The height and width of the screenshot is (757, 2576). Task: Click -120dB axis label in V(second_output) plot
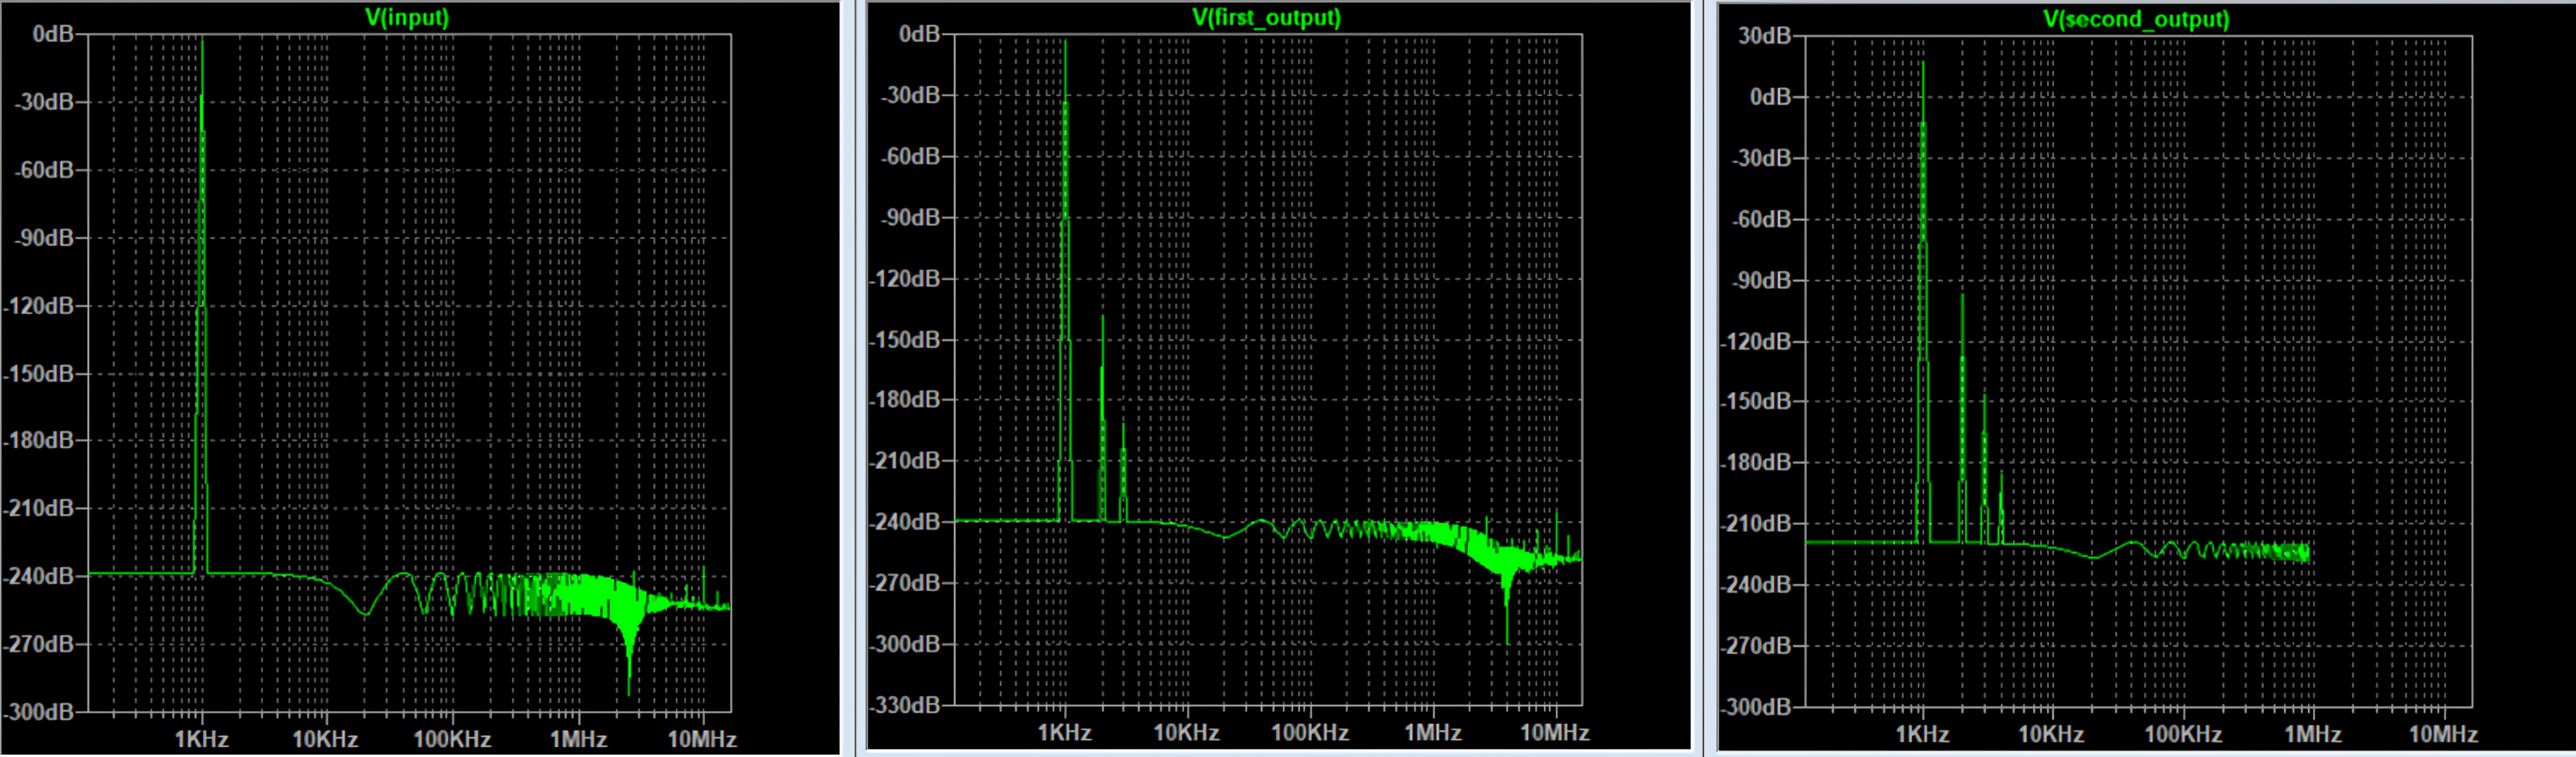click(x=1756, y=342)
